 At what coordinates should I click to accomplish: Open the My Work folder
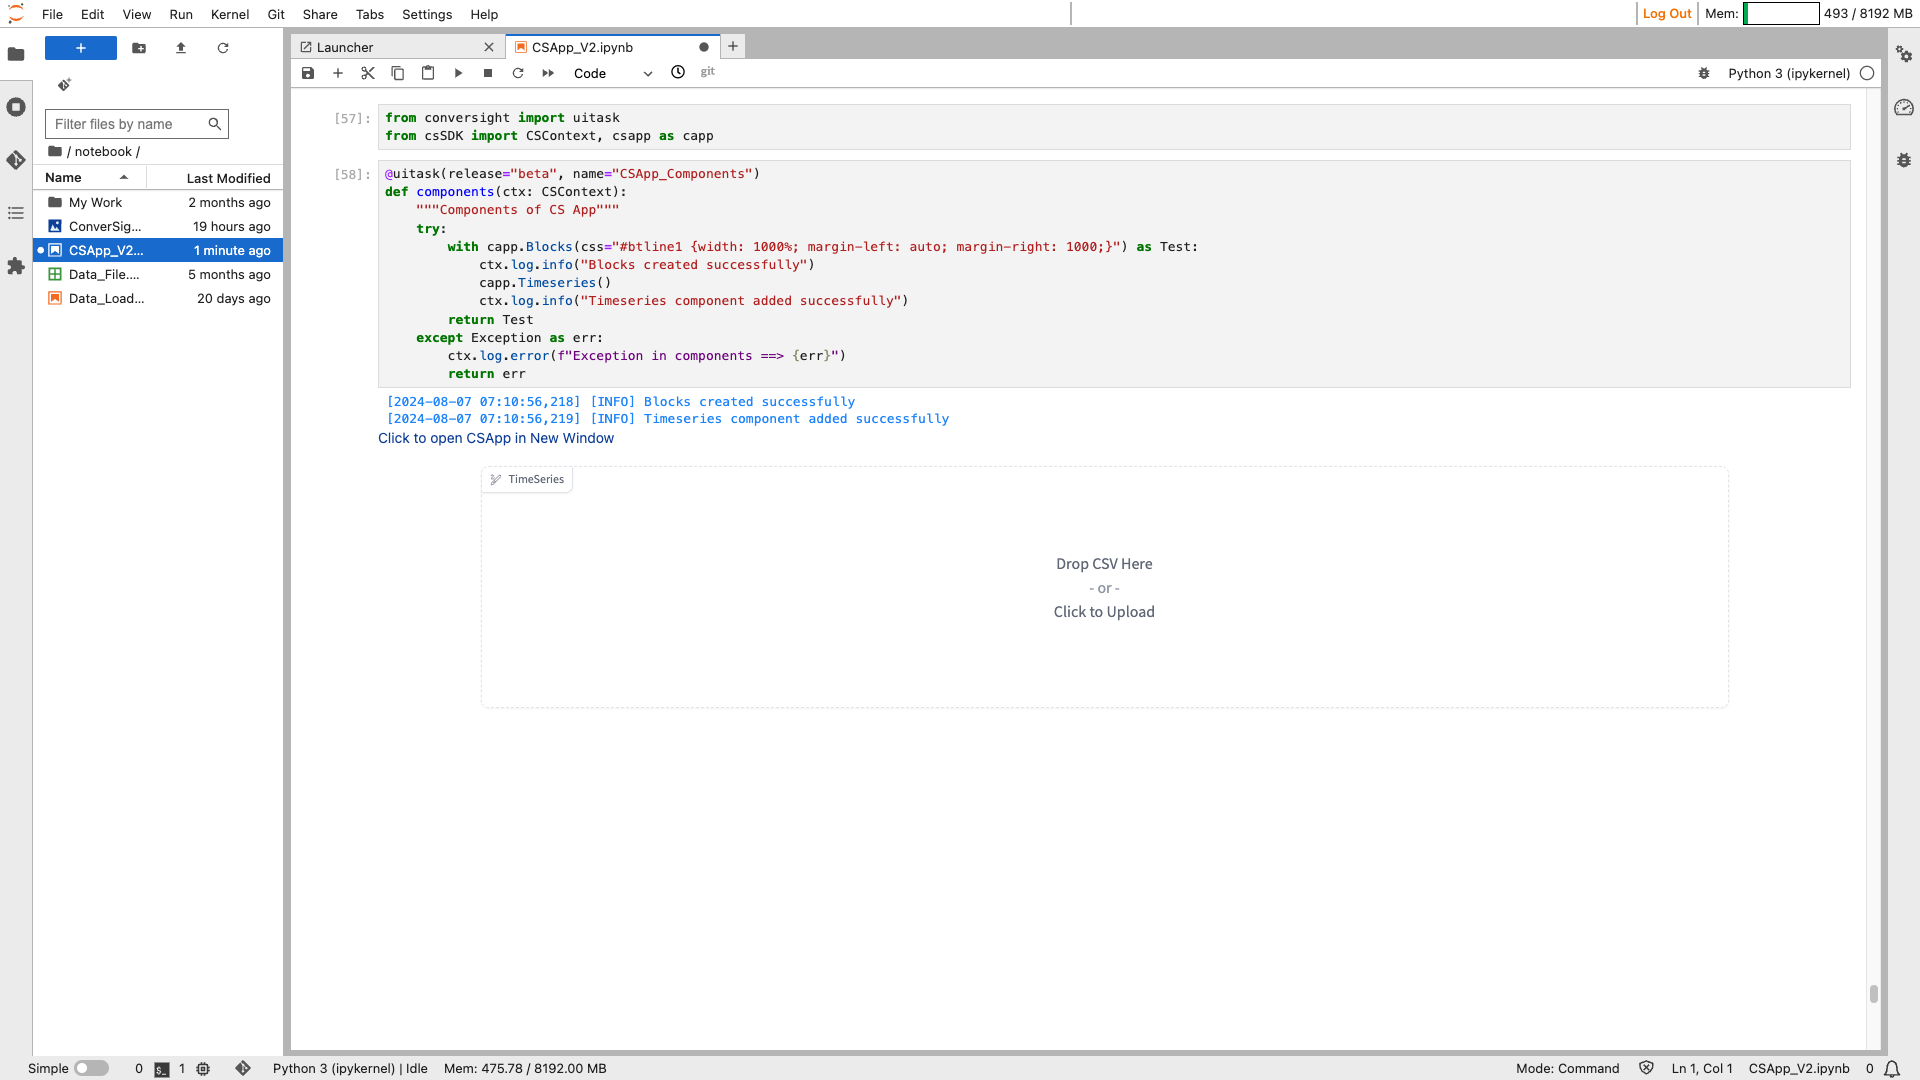[x=158, y=202]
